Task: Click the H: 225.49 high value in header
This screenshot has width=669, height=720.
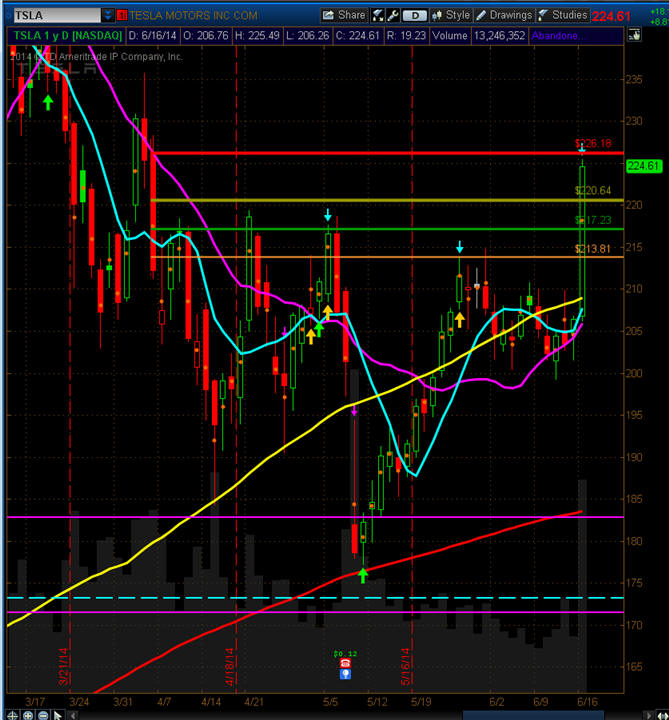Action: tap(258, 35)
